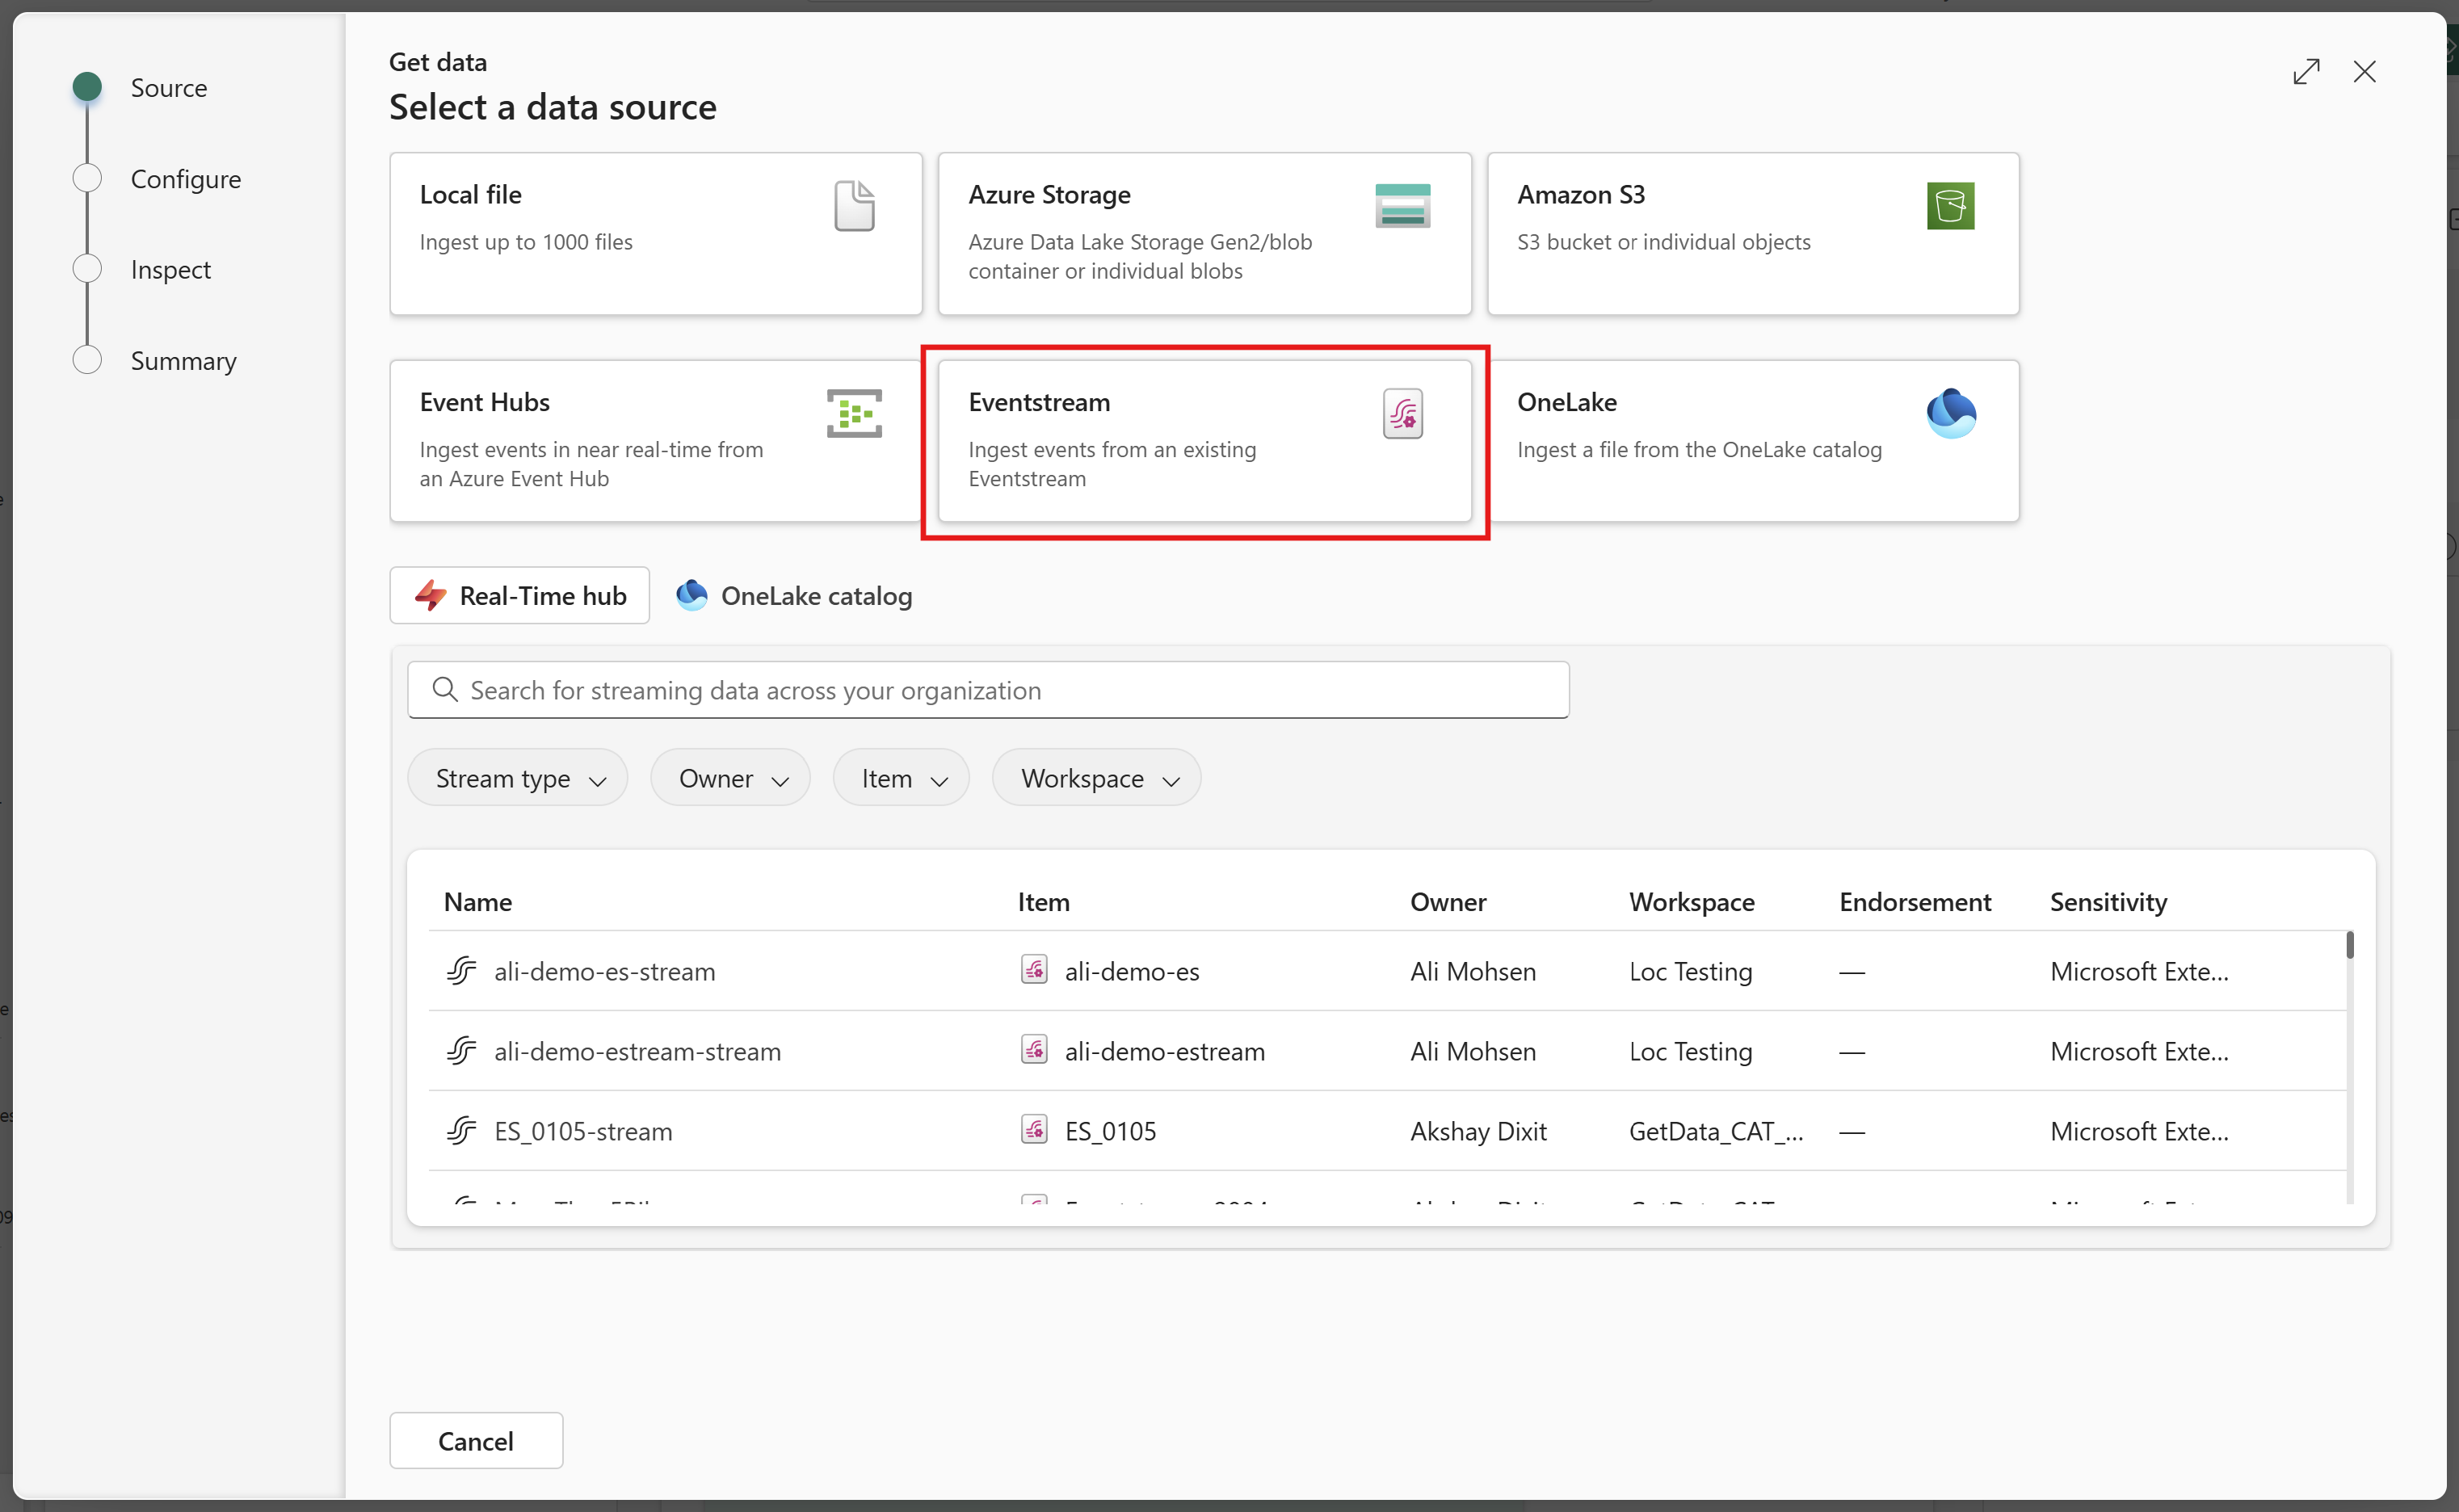Click the OneLake card logo icon

(x=1951, y=413)
